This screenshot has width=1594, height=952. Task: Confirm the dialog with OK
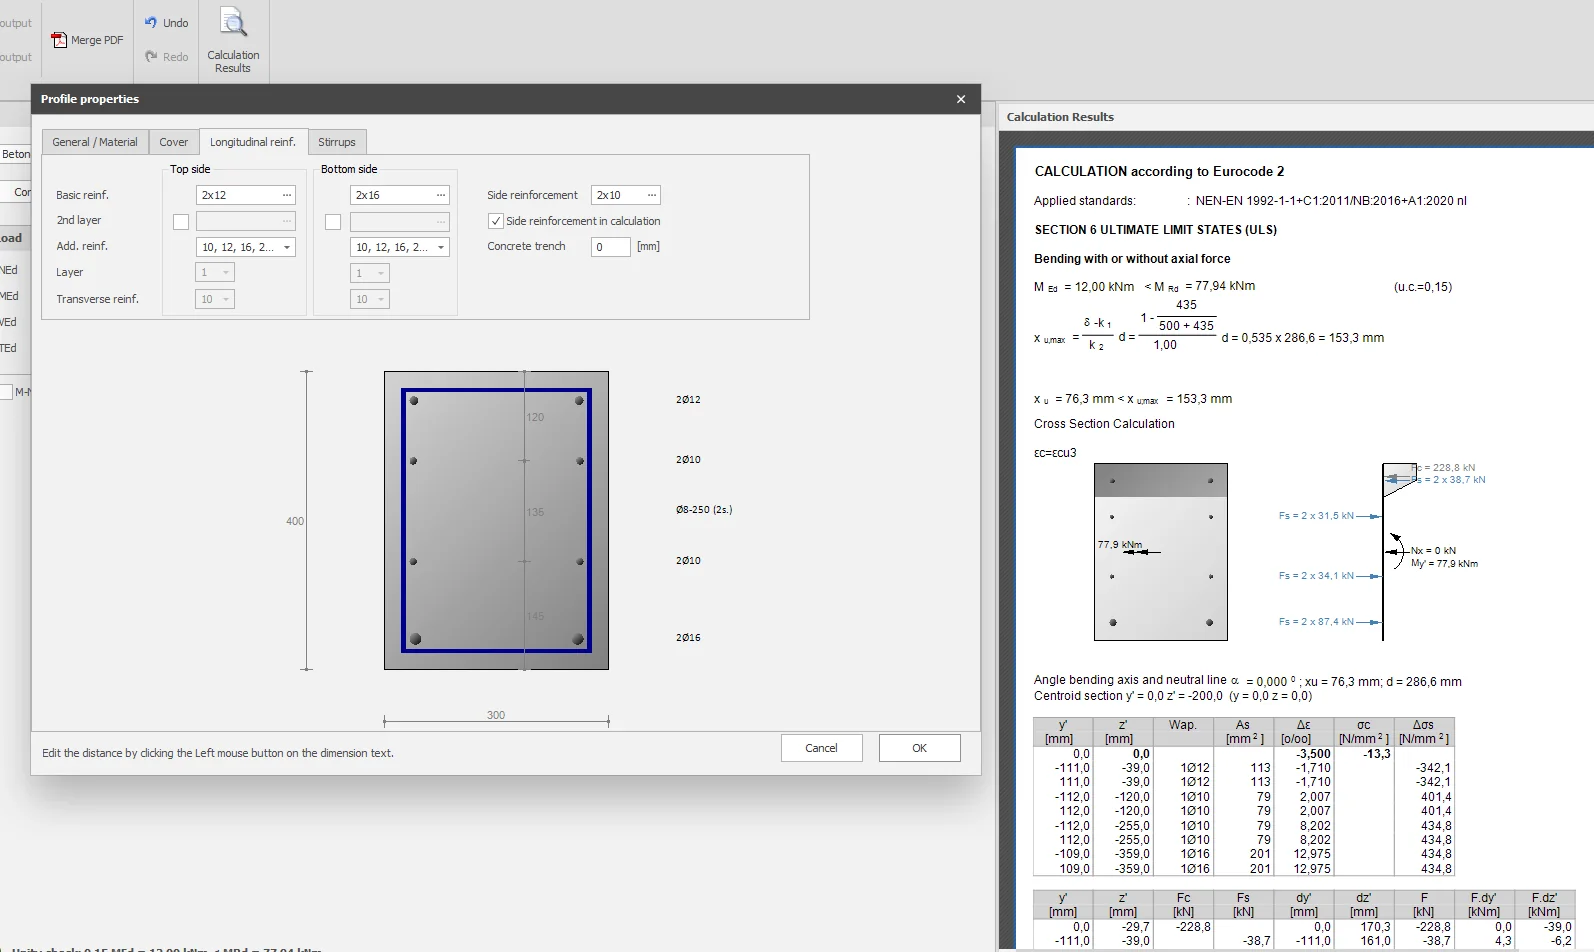tap(920, 748)
